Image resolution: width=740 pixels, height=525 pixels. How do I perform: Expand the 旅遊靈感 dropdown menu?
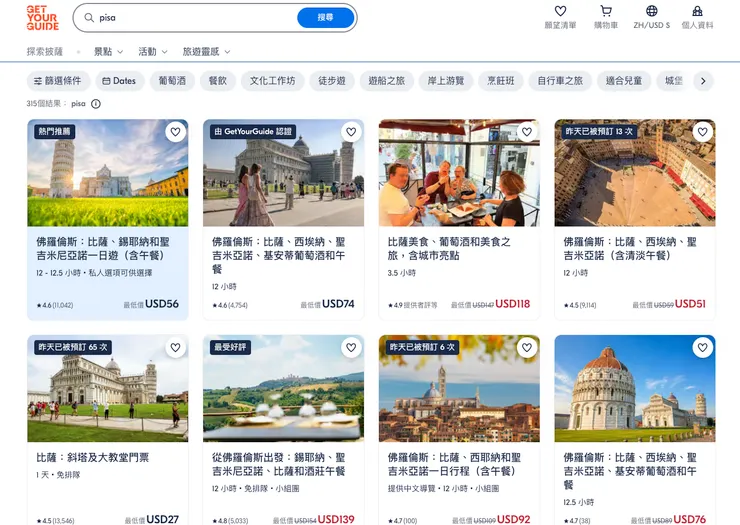[206, 51]
